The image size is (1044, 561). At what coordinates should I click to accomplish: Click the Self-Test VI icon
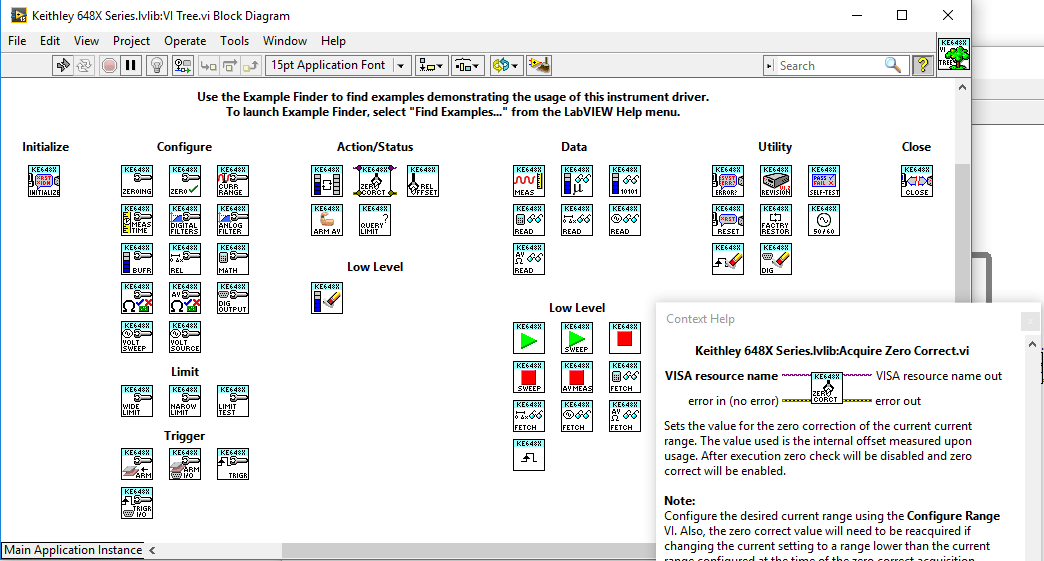click(824, 181)
